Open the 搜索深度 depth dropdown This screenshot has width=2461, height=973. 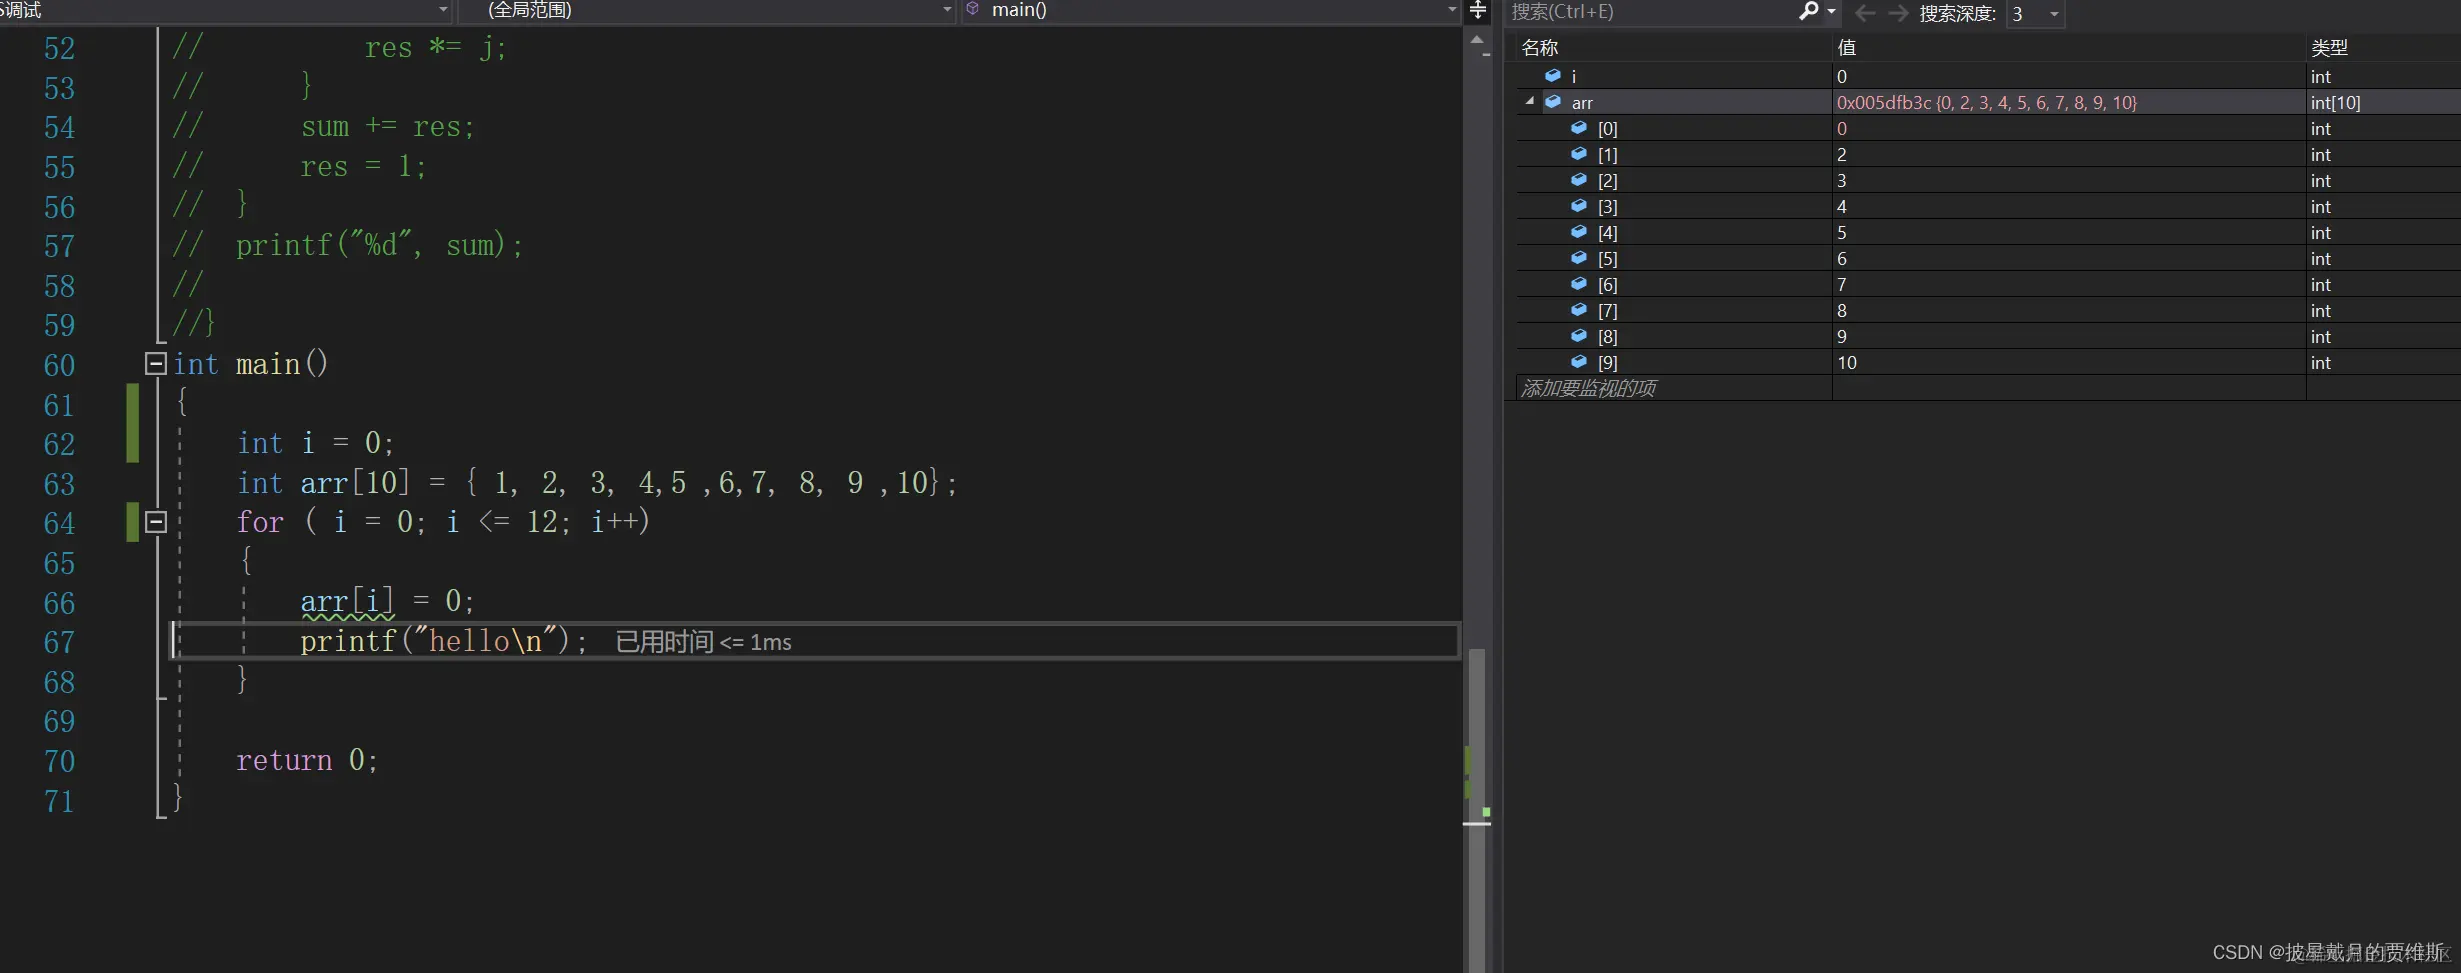(2054, 14)
